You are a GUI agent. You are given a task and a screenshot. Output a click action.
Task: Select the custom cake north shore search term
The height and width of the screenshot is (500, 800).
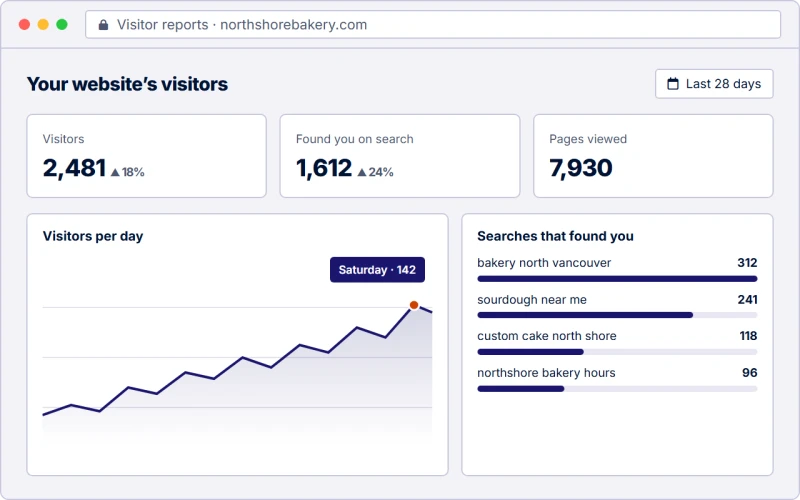pos(546,336)
